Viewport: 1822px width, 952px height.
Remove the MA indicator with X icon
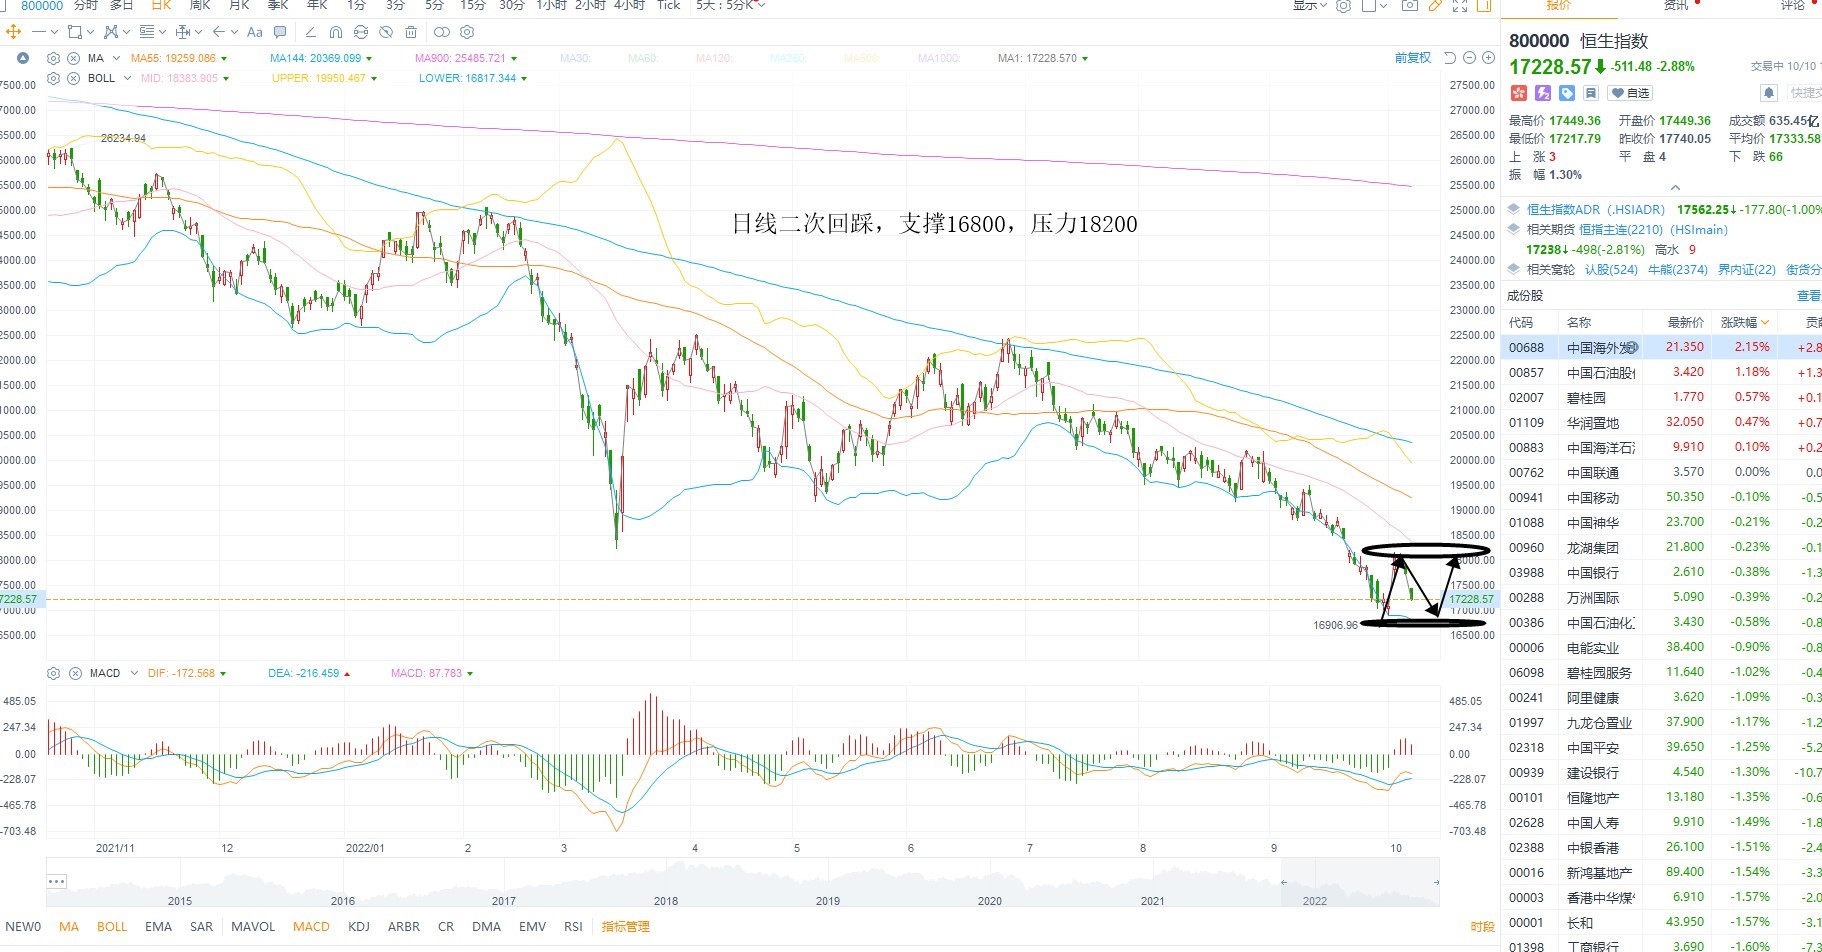pos(73,58)
